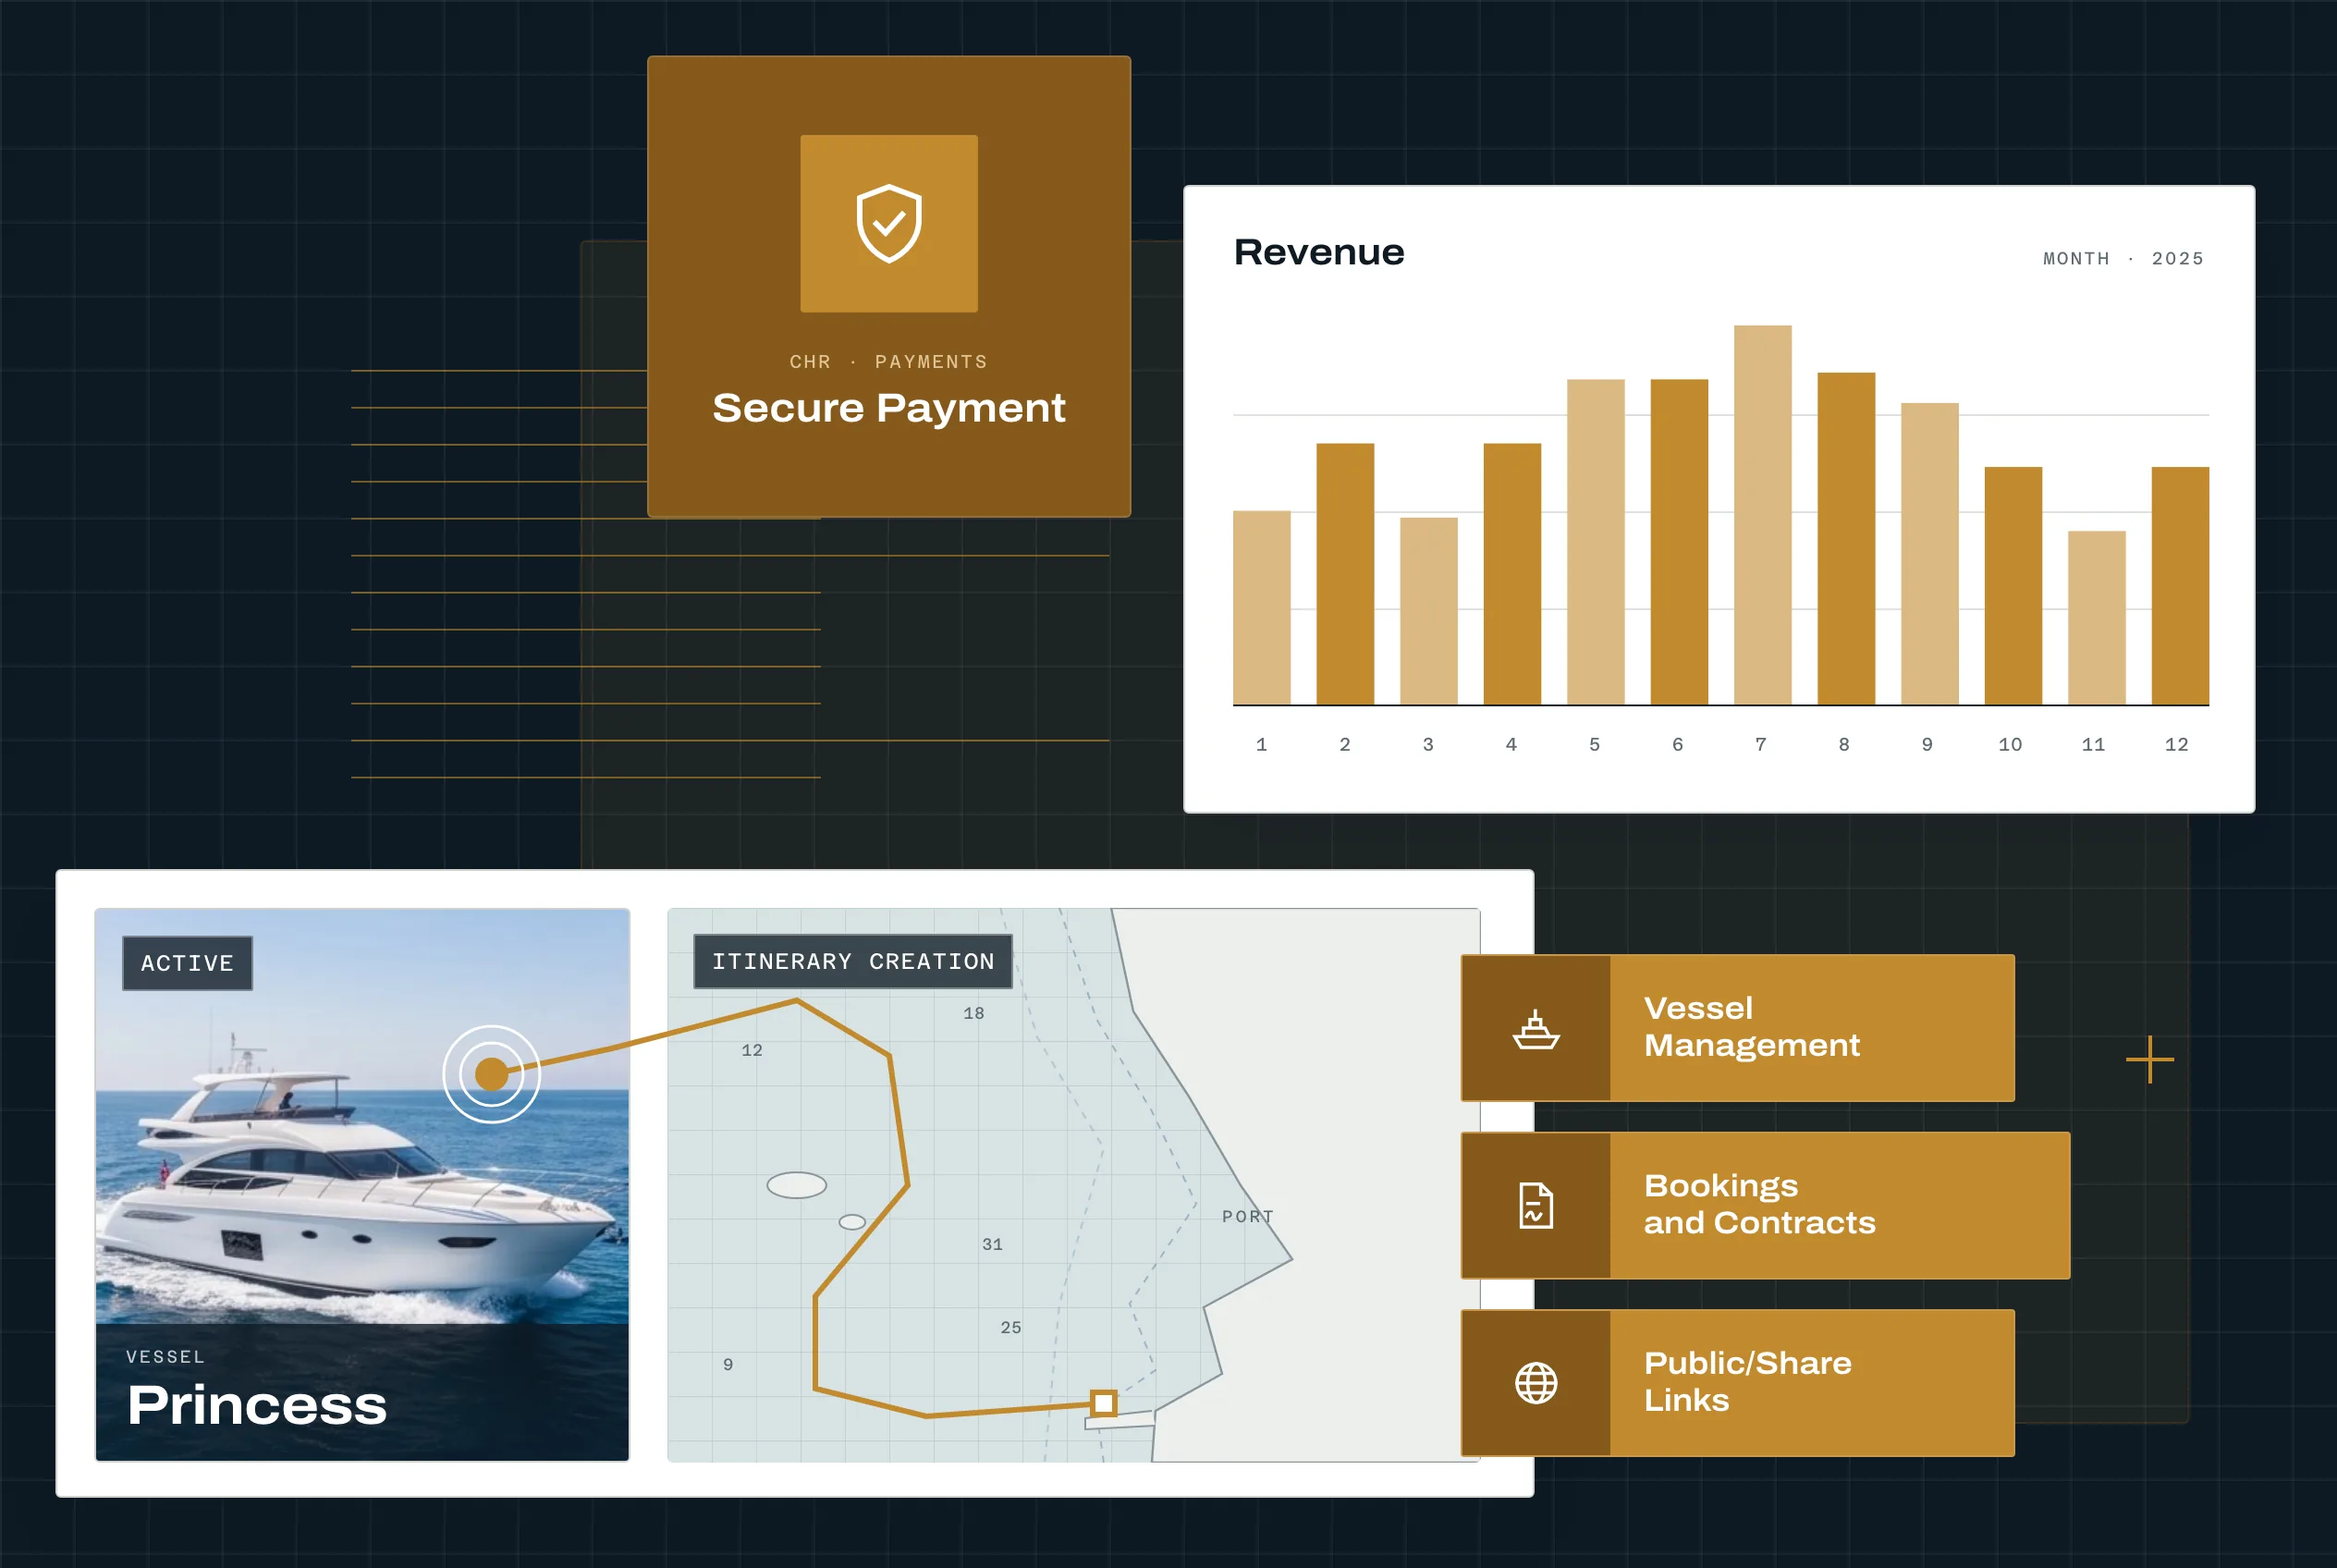This screenshot has height=1568, width=2337.
Task: Click the large oval island on map
Action: [796, 1185]
